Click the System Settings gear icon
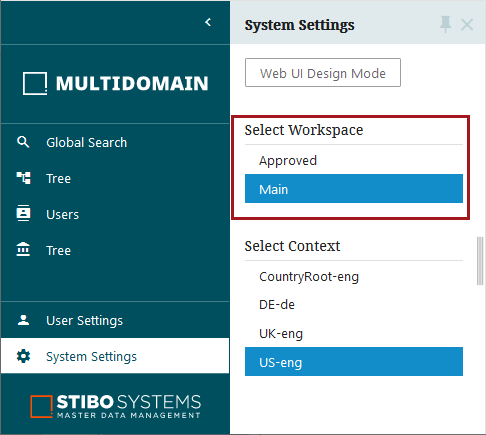Viewport: 486px width, 435px height. point(23,356)
